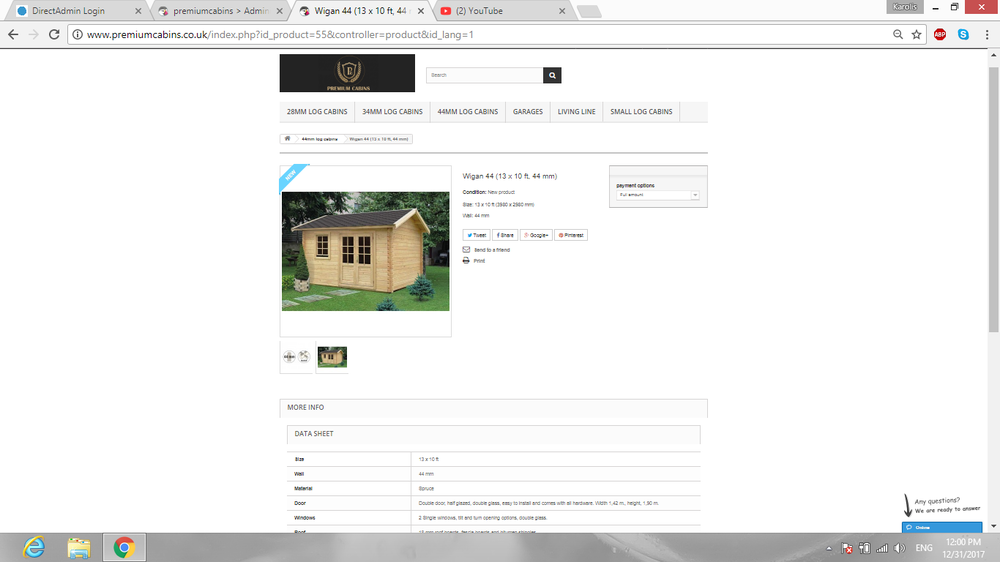Open the 34MM LOG CABINS menu
This screenshot has width=1000, height=562.
[x=392, y=112]
